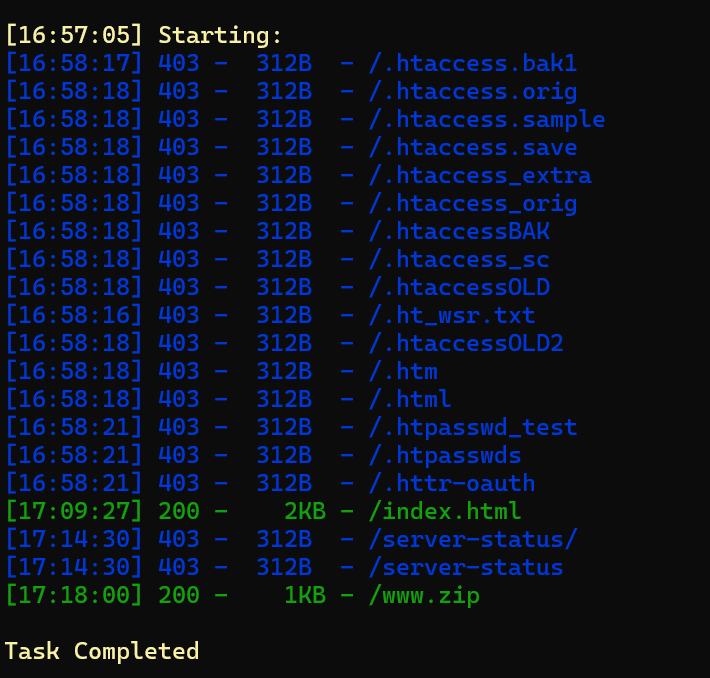This screenshot has width=710, height=678.
Task: Select the /.htm path line
Action: [403, 372]
